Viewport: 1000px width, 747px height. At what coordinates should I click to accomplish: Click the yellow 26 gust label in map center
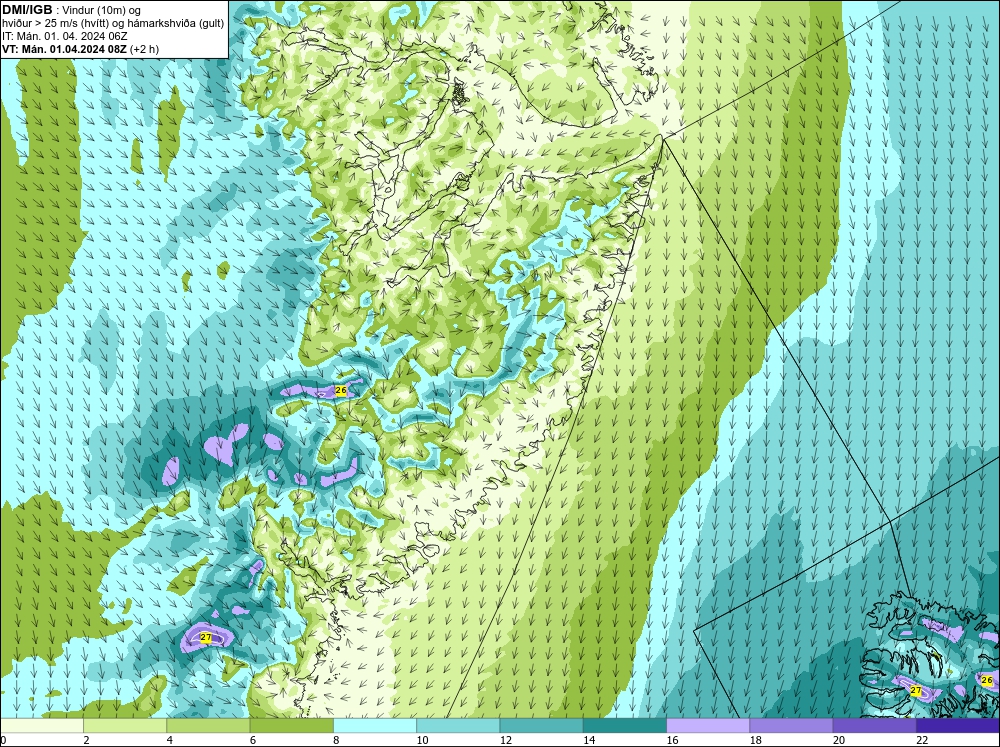coord(341,390)
